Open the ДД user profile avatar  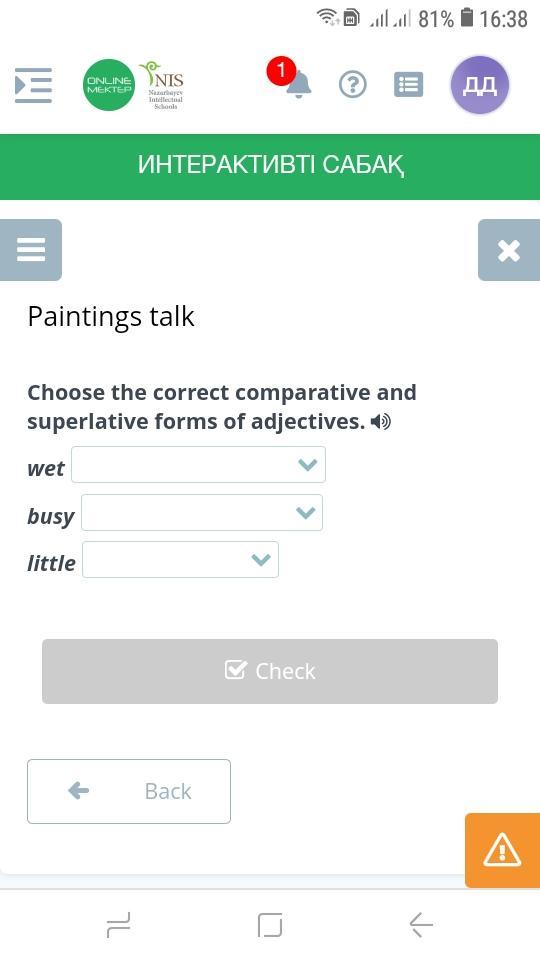click(x=479, y=85)
